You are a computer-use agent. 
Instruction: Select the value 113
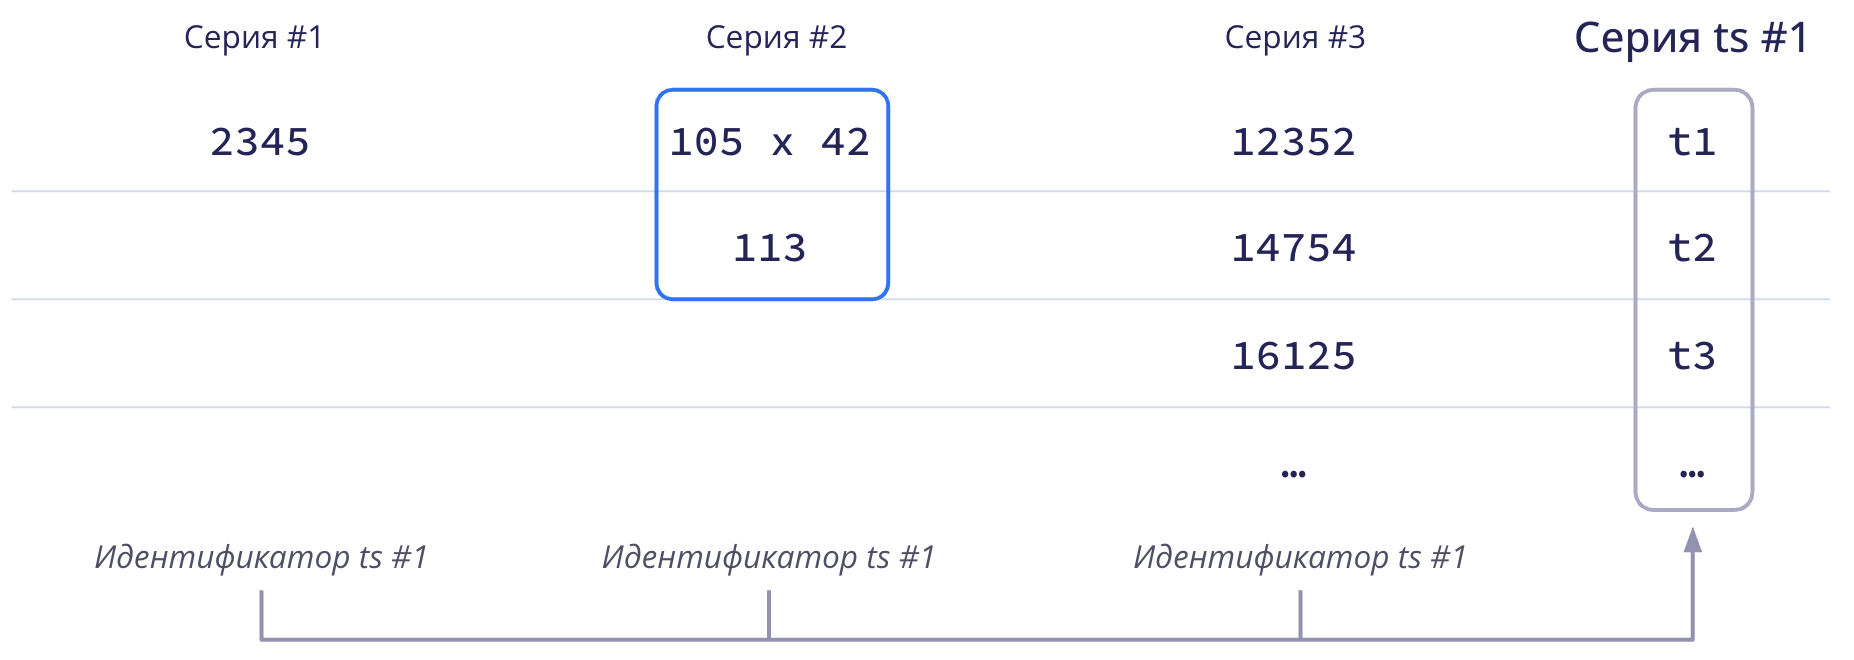click(769, 248)
